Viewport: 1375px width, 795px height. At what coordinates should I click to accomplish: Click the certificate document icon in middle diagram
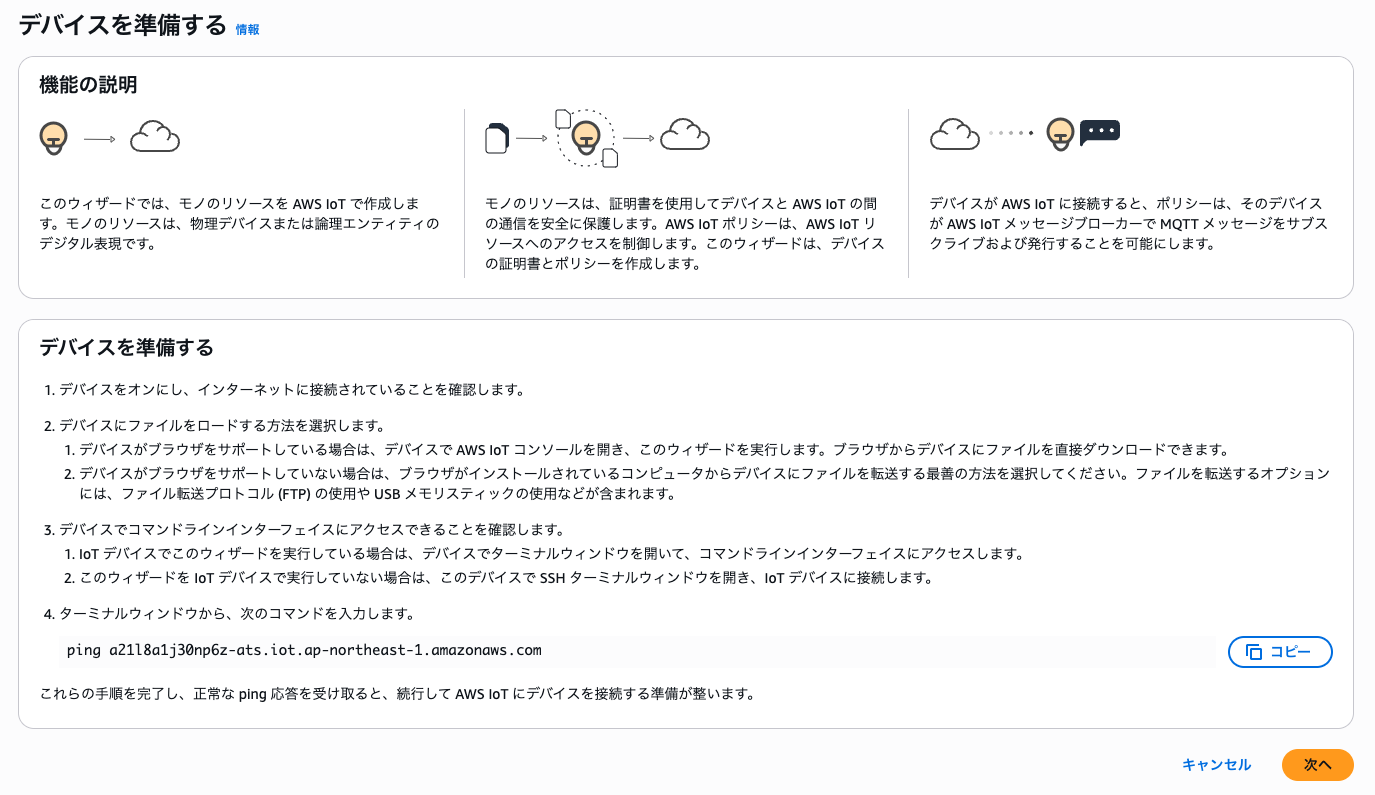(497, 137)
